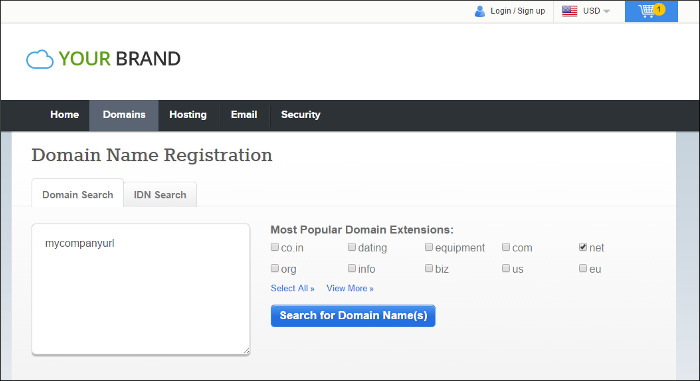Click Search for Domain Name(s) button
The image size is (700, 381).
(353, 316)
